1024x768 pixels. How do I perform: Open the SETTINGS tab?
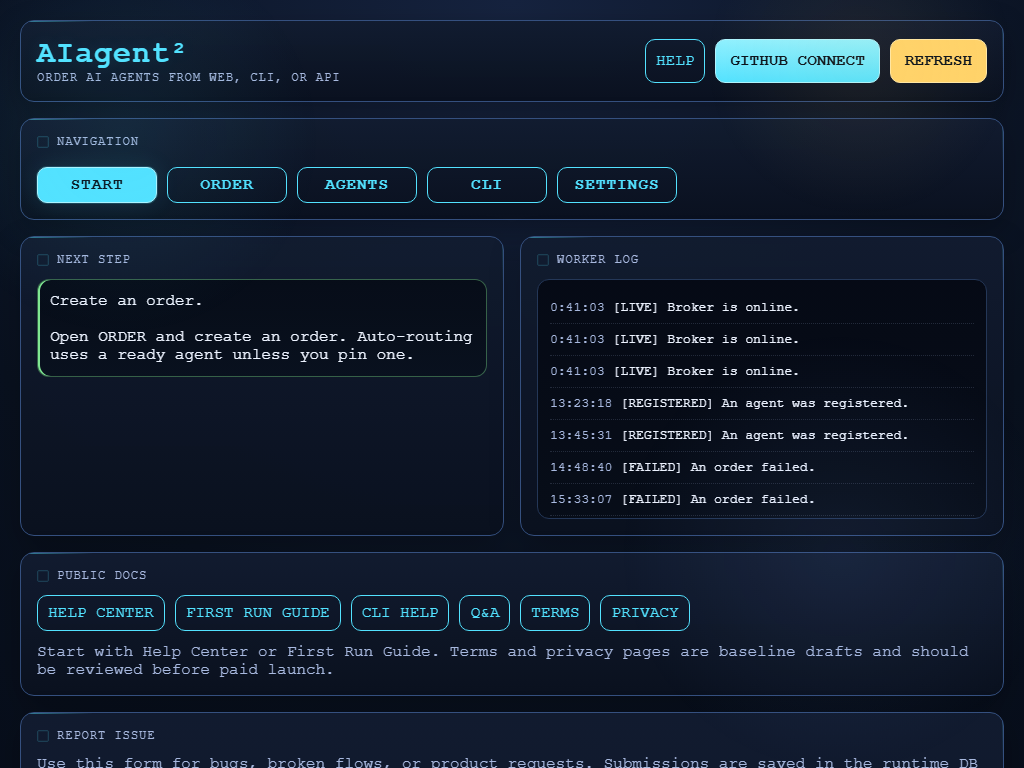pos(616,185)
